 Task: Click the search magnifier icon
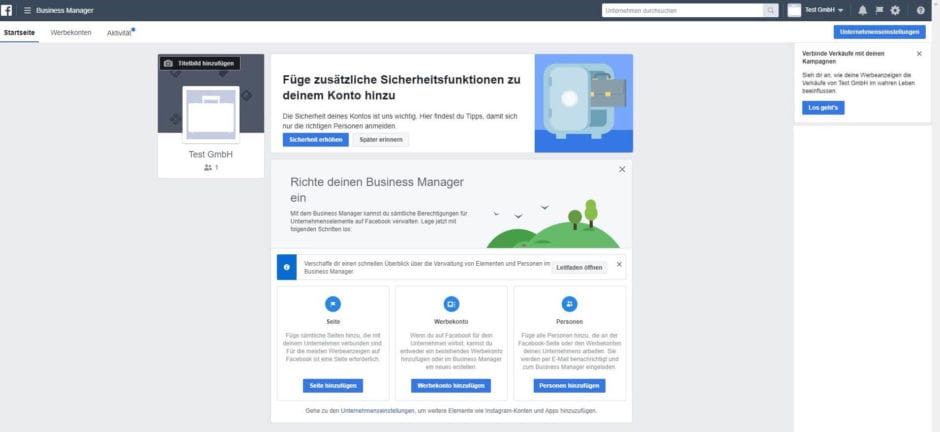[x=771, y=10]
